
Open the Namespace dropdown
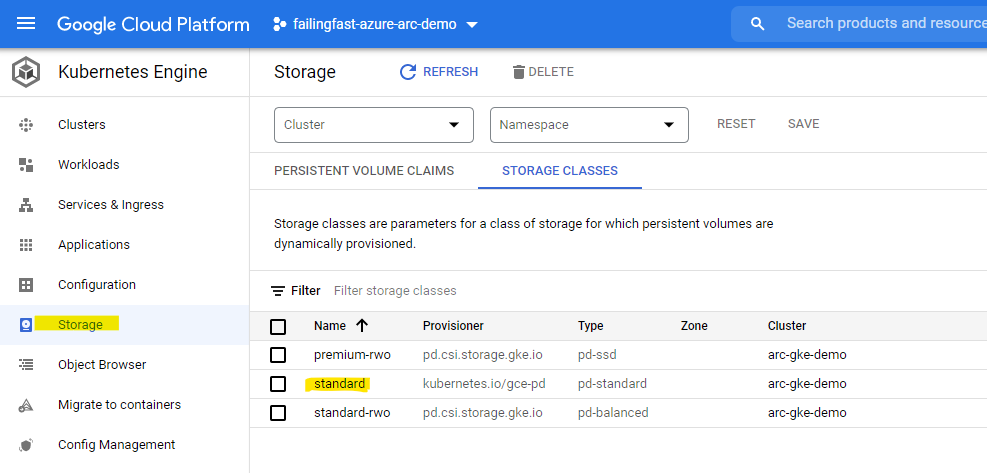589,125
